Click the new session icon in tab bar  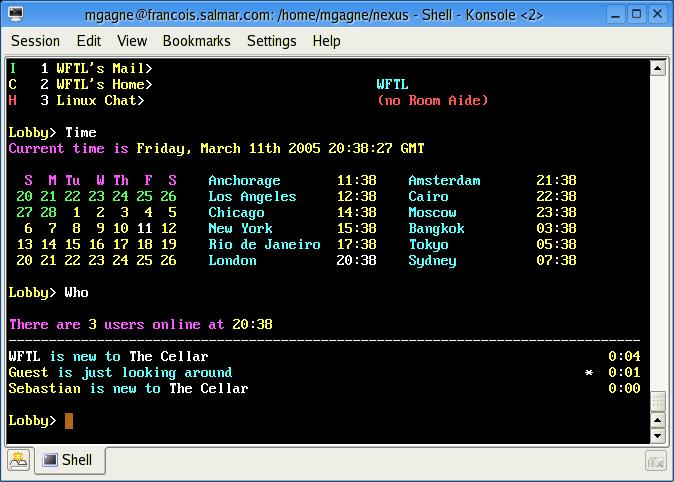click(x=18, y=460)
